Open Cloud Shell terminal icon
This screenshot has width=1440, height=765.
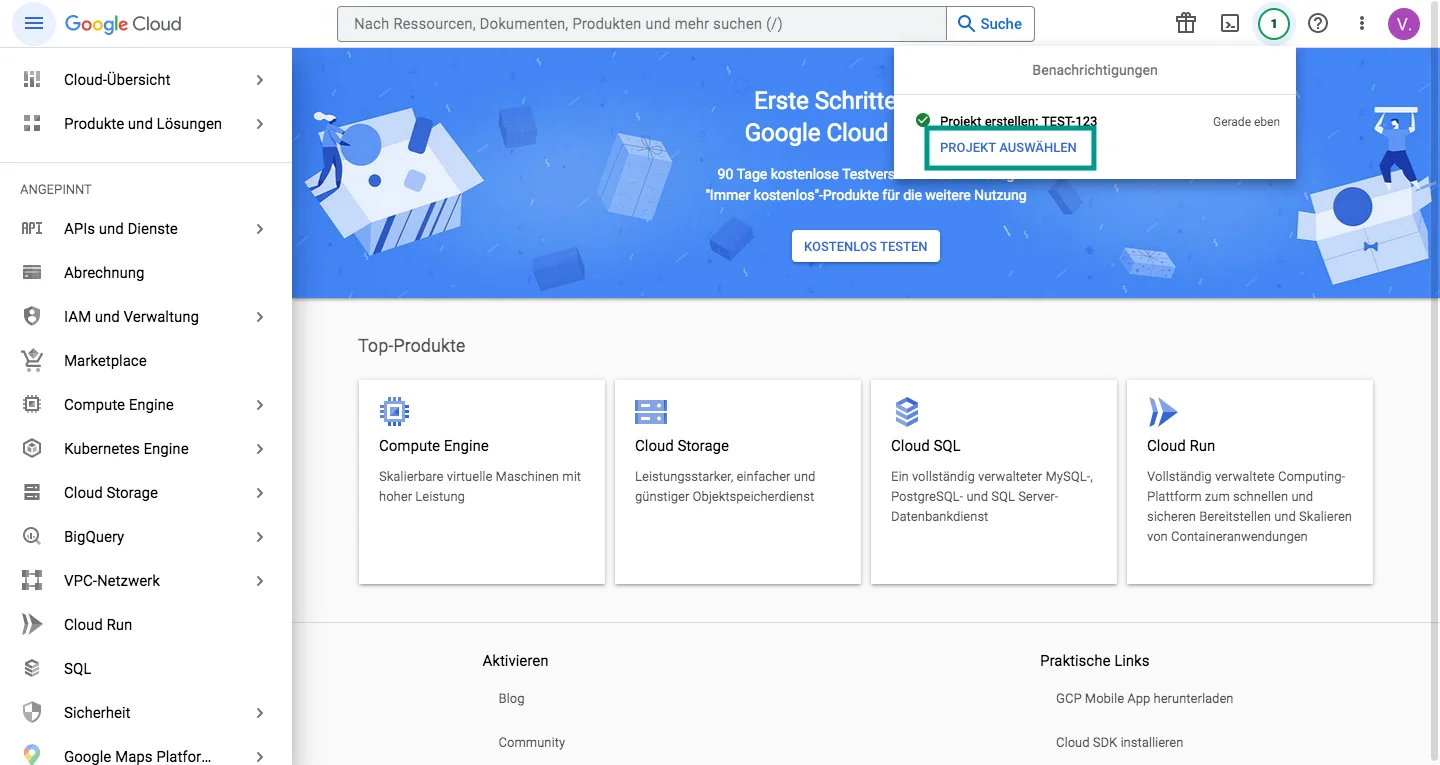1230,23
